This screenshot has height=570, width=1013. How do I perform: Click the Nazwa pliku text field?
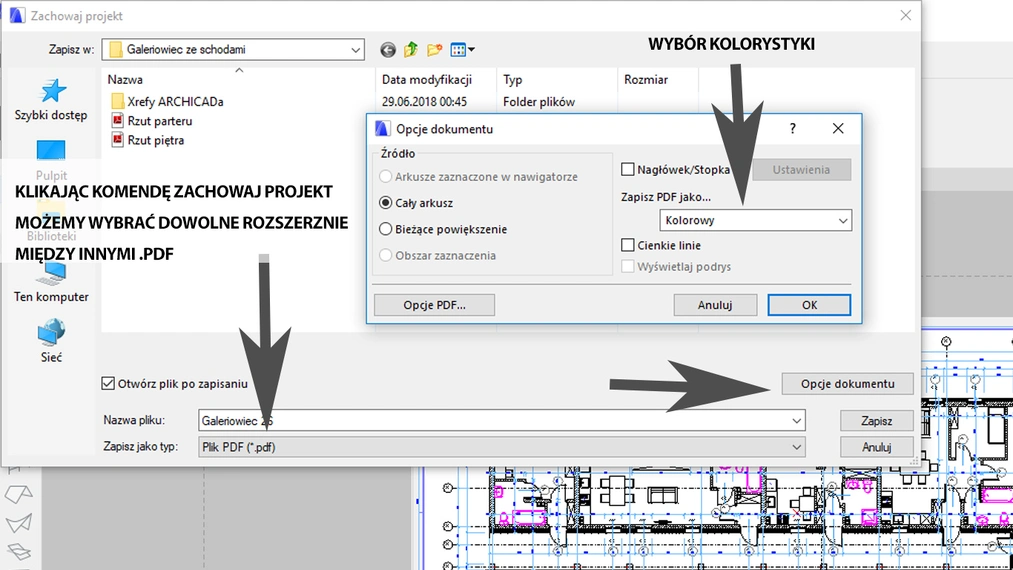pos(500,421)
